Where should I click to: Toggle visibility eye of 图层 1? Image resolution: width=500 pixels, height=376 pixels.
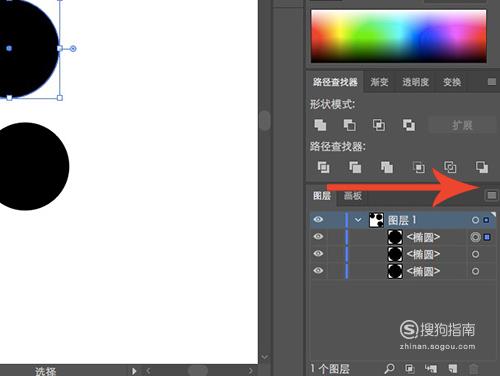318,220
